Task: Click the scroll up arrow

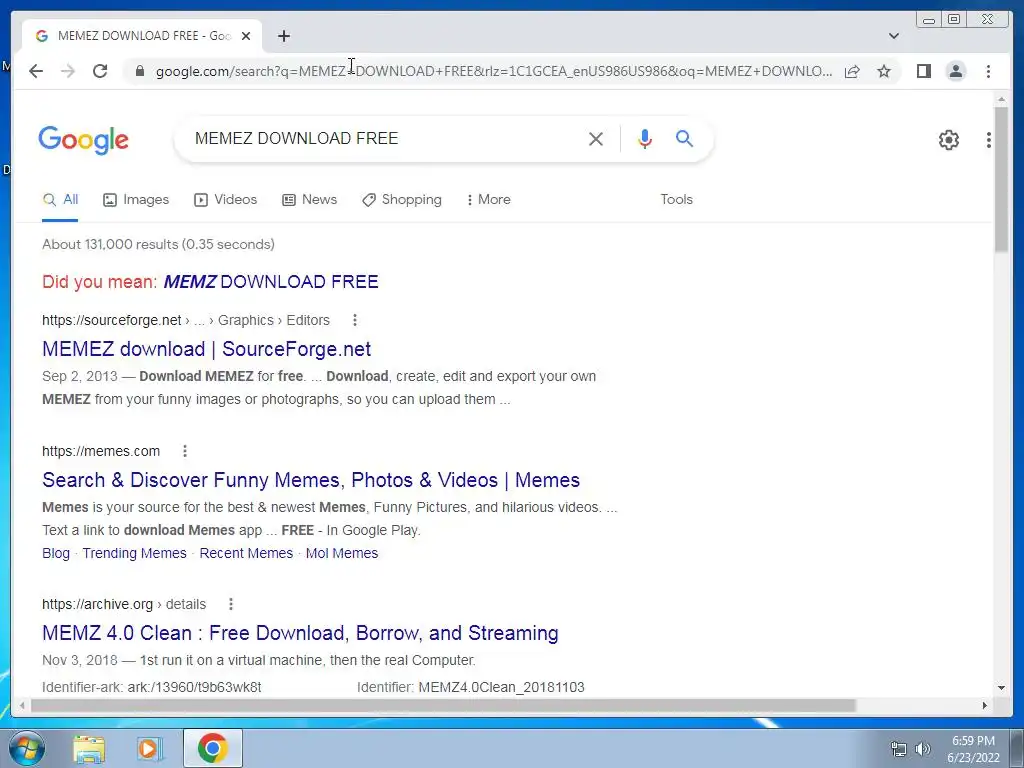Action: 1001,99
